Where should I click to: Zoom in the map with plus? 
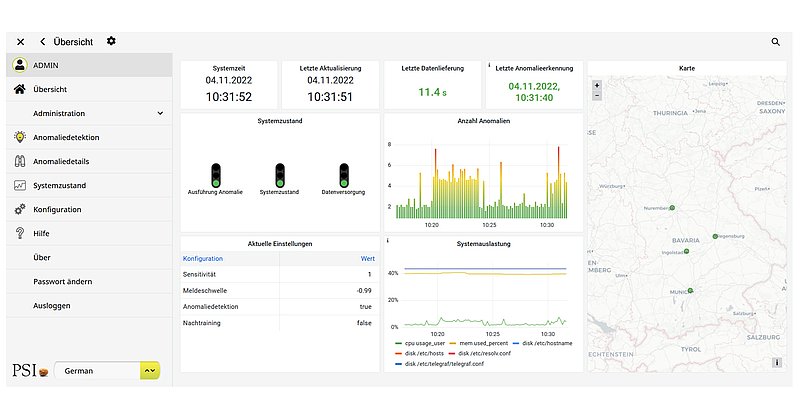click(x=597, y=86)
